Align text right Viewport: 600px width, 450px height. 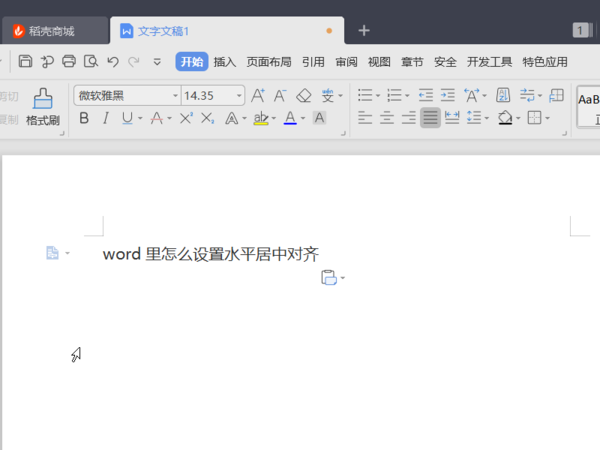click(x=409, y=118)
